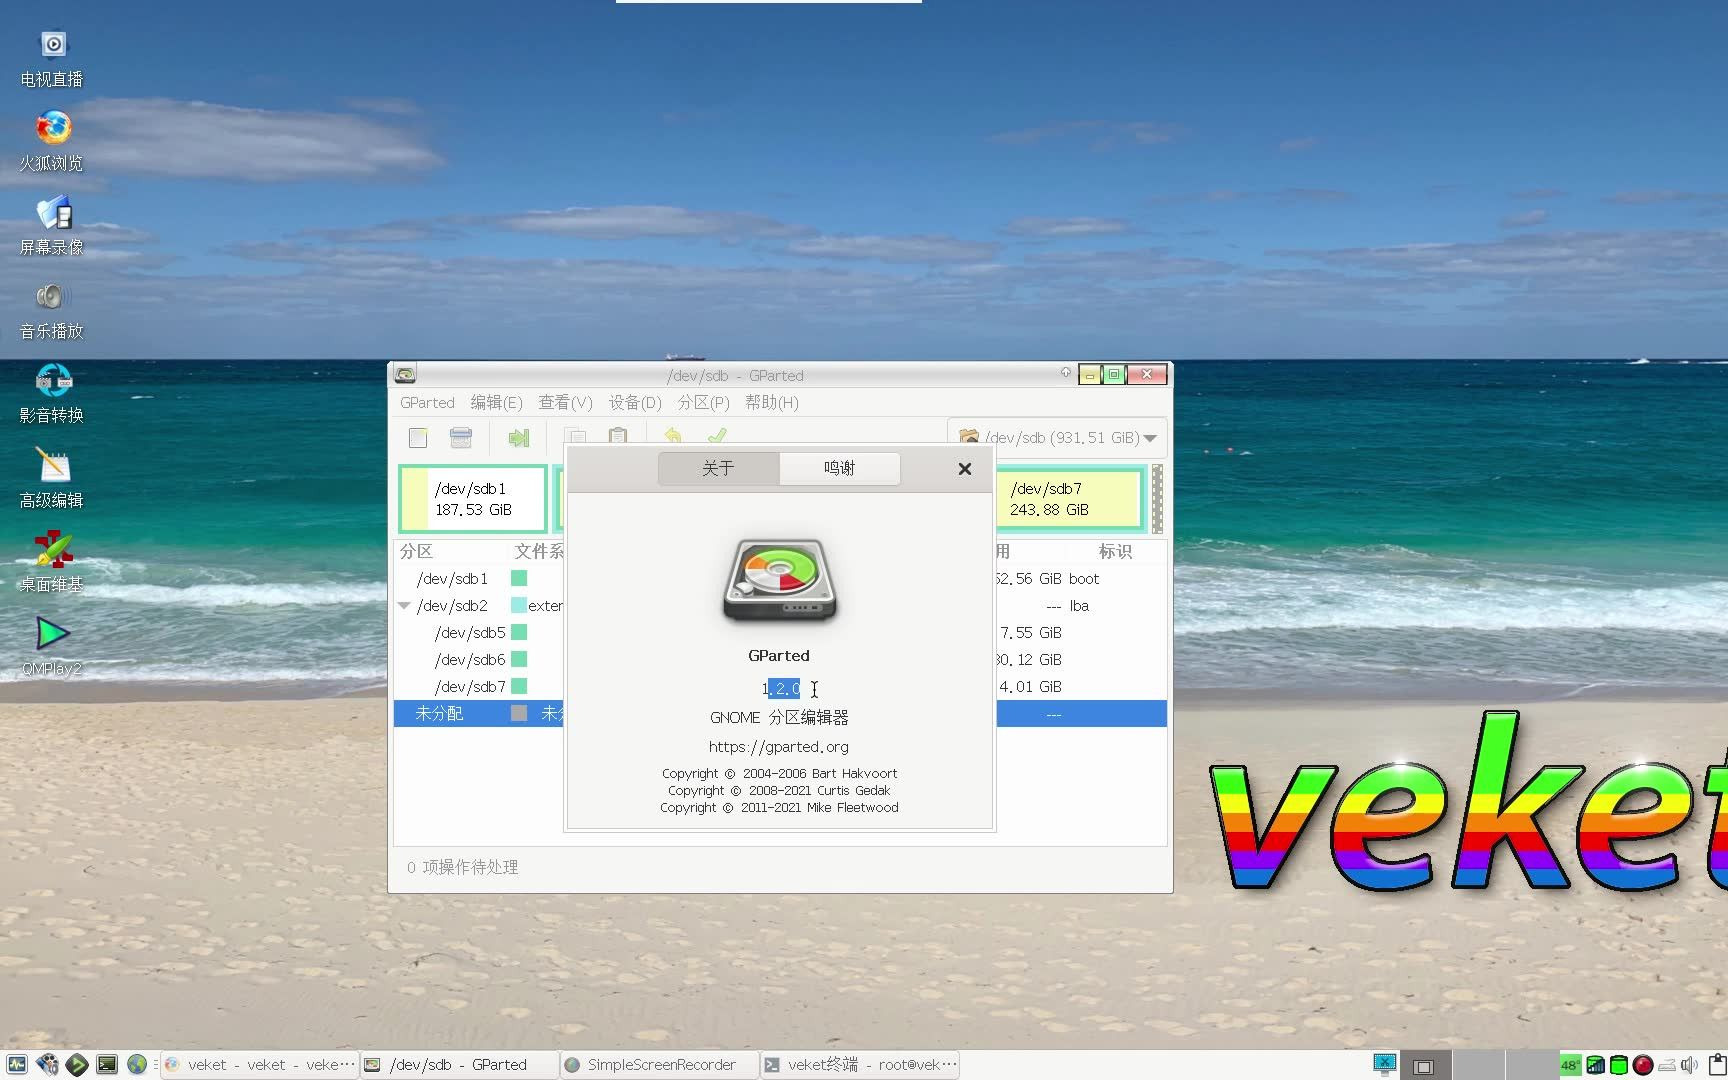Click the delete partition toolbar icon

(x=461, y=438)
